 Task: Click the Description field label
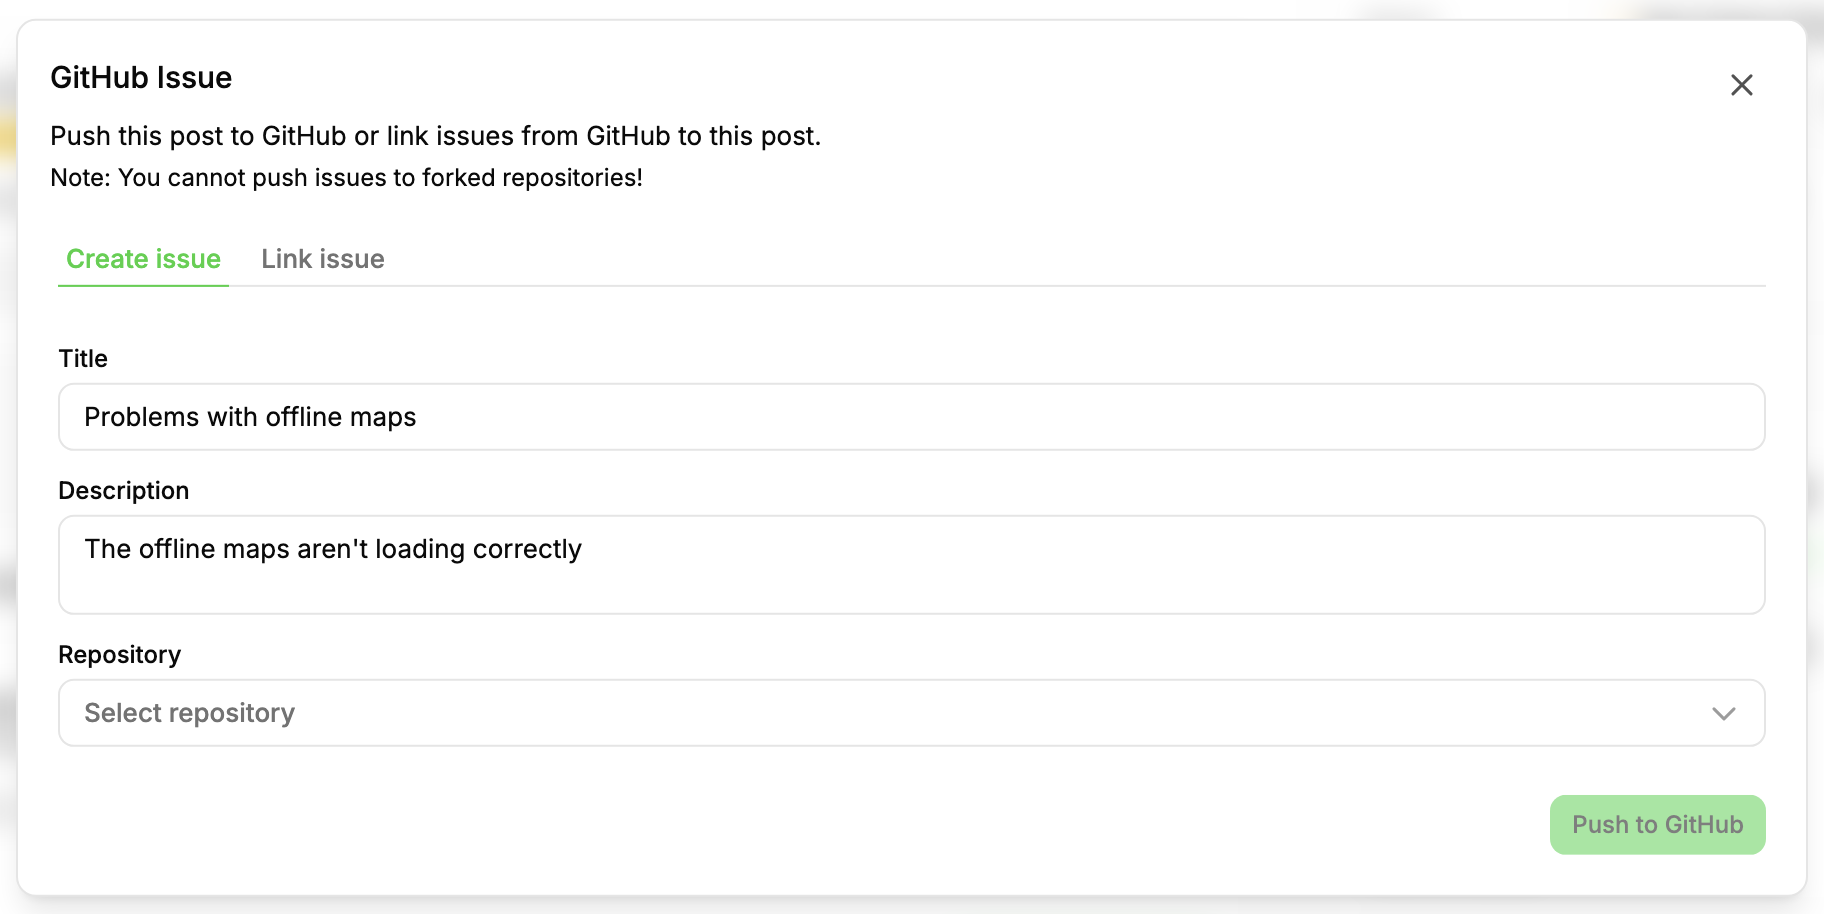(x=124, y=490)
